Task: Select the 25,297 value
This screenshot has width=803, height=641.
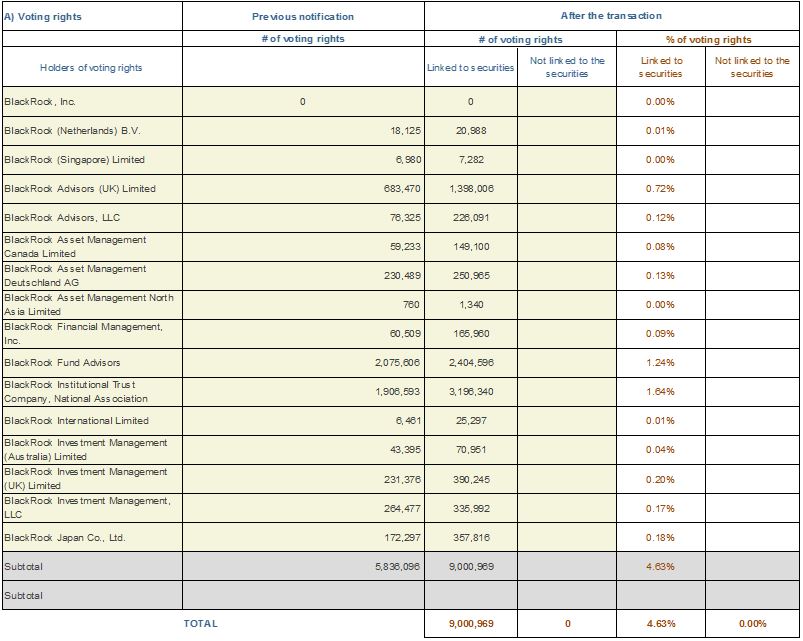Action: click(x=471, y=420)
